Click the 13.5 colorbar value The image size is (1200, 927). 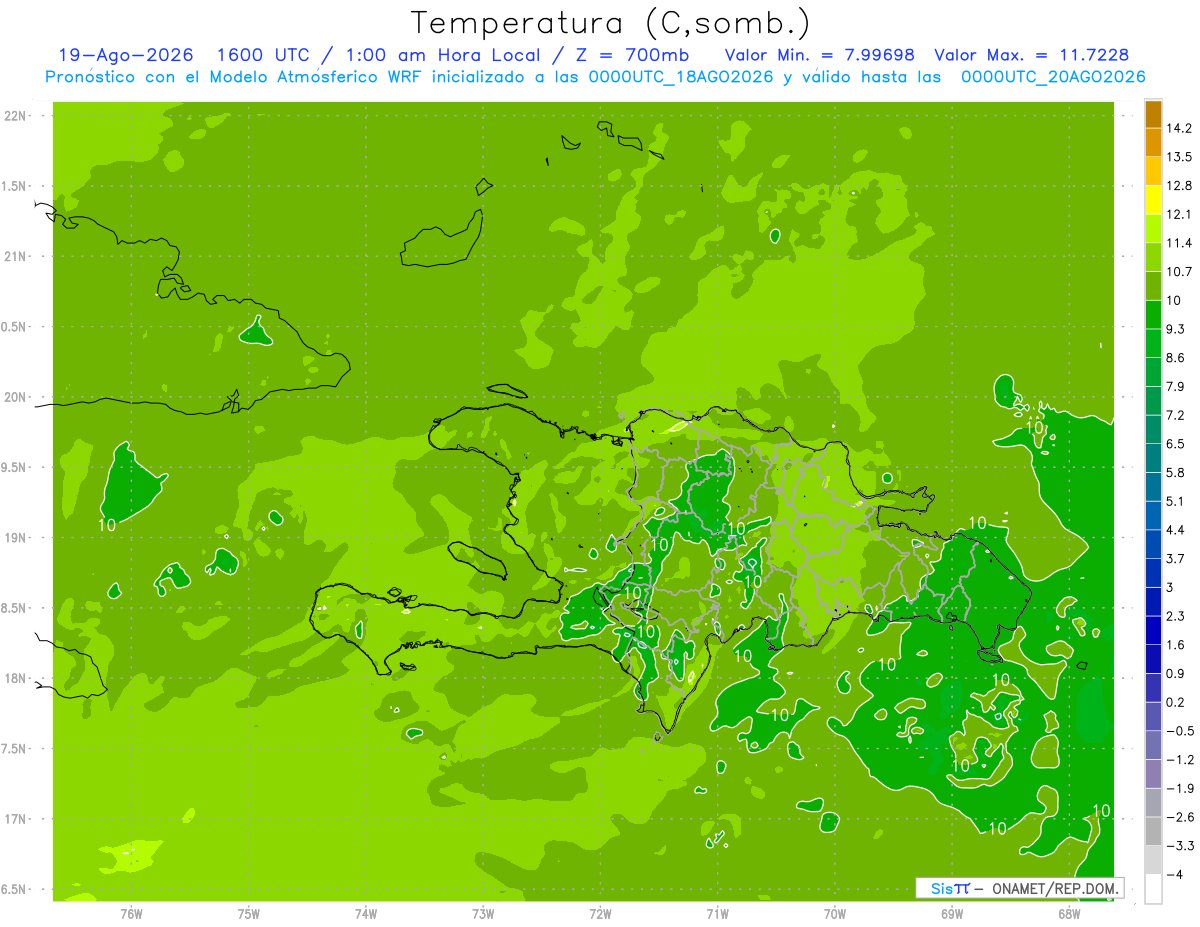[1179, 157]
